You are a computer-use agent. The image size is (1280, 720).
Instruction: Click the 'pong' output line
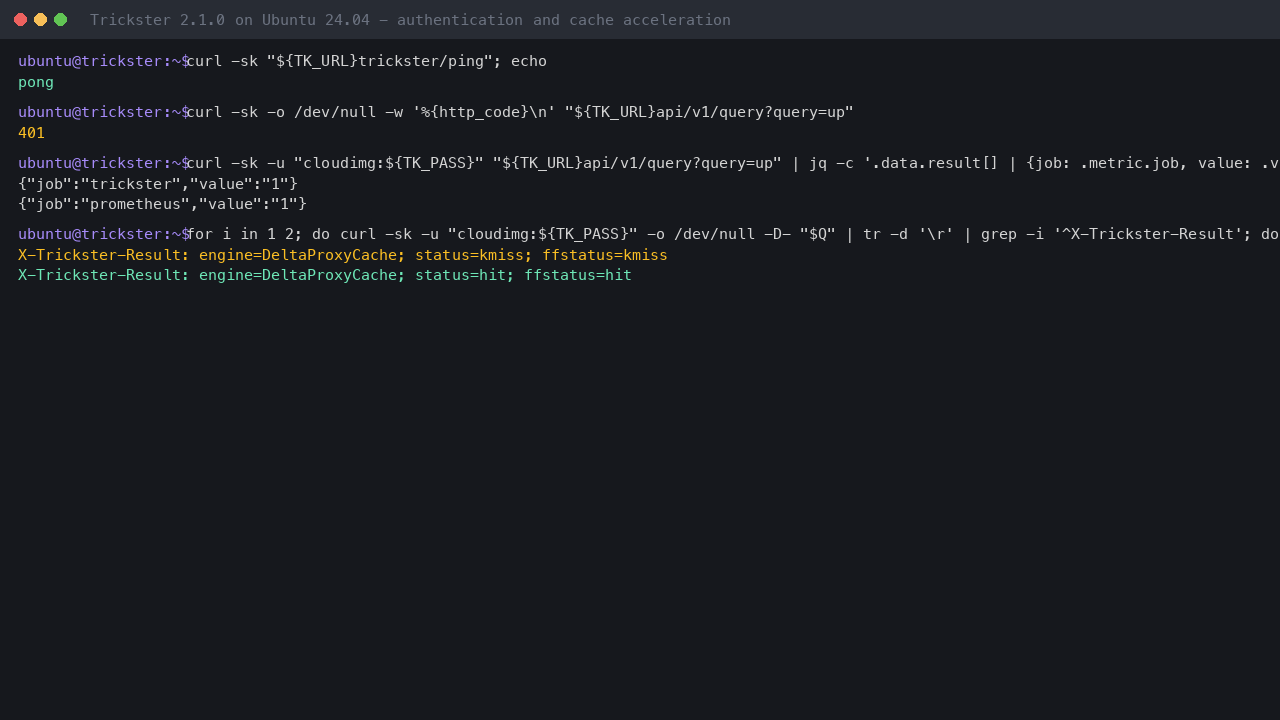point(36,82)
